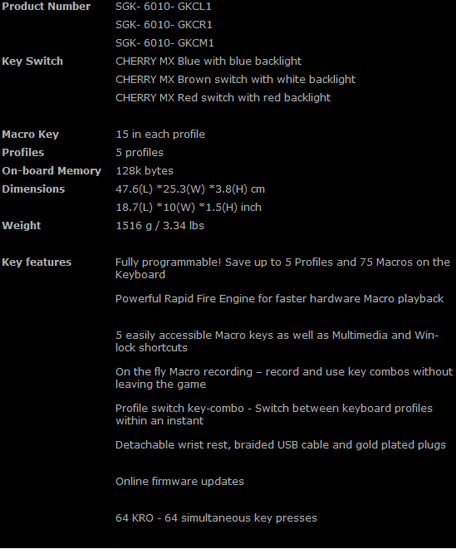The width and height of the screenshot is (456, 549).
Task: Click the Online firmware updates text
Action: pos(180,481)
